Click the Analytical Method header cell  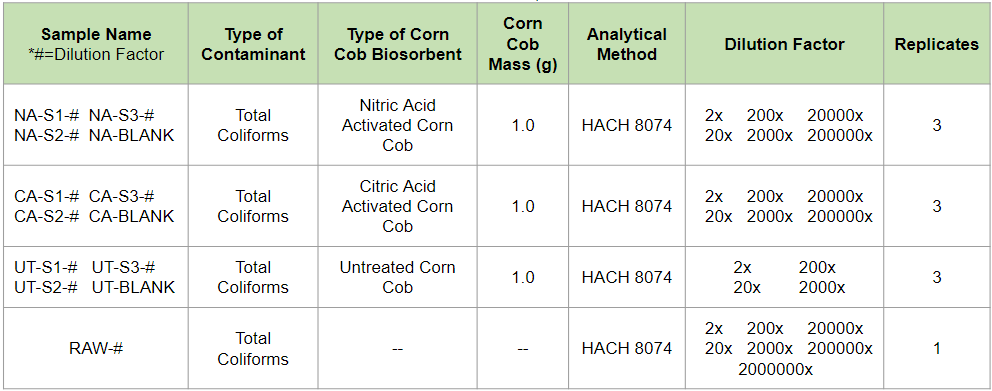(x=627, y=44)
